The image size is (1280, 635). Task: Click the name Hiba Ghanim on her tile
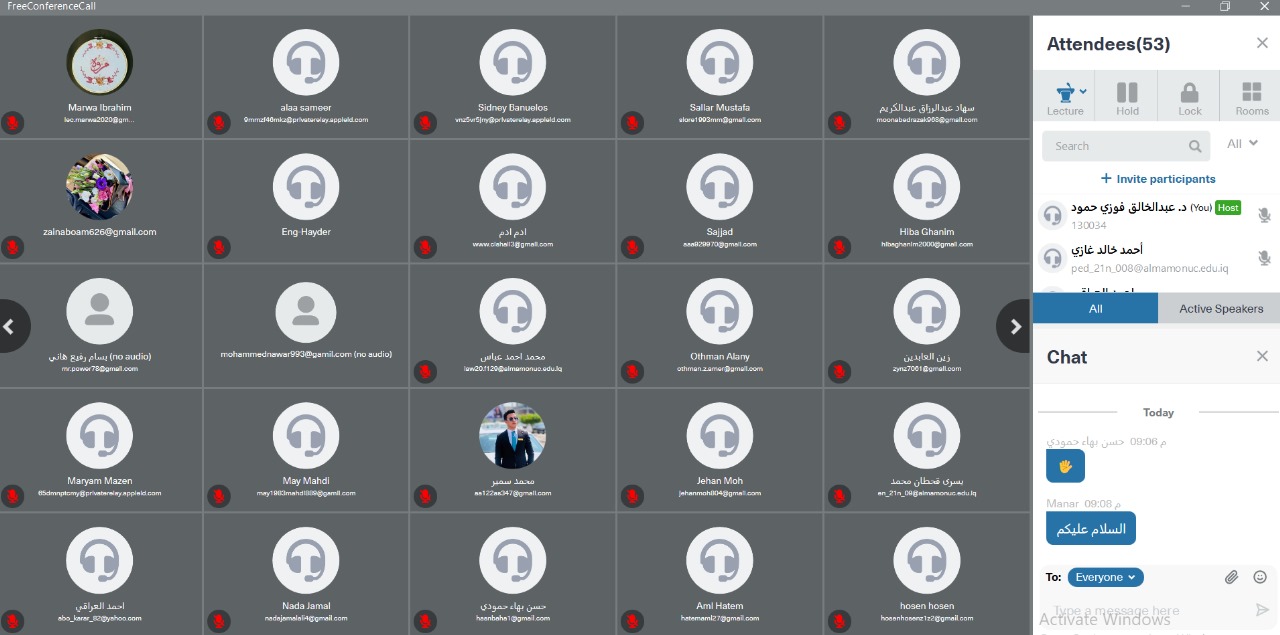point(927,232)
